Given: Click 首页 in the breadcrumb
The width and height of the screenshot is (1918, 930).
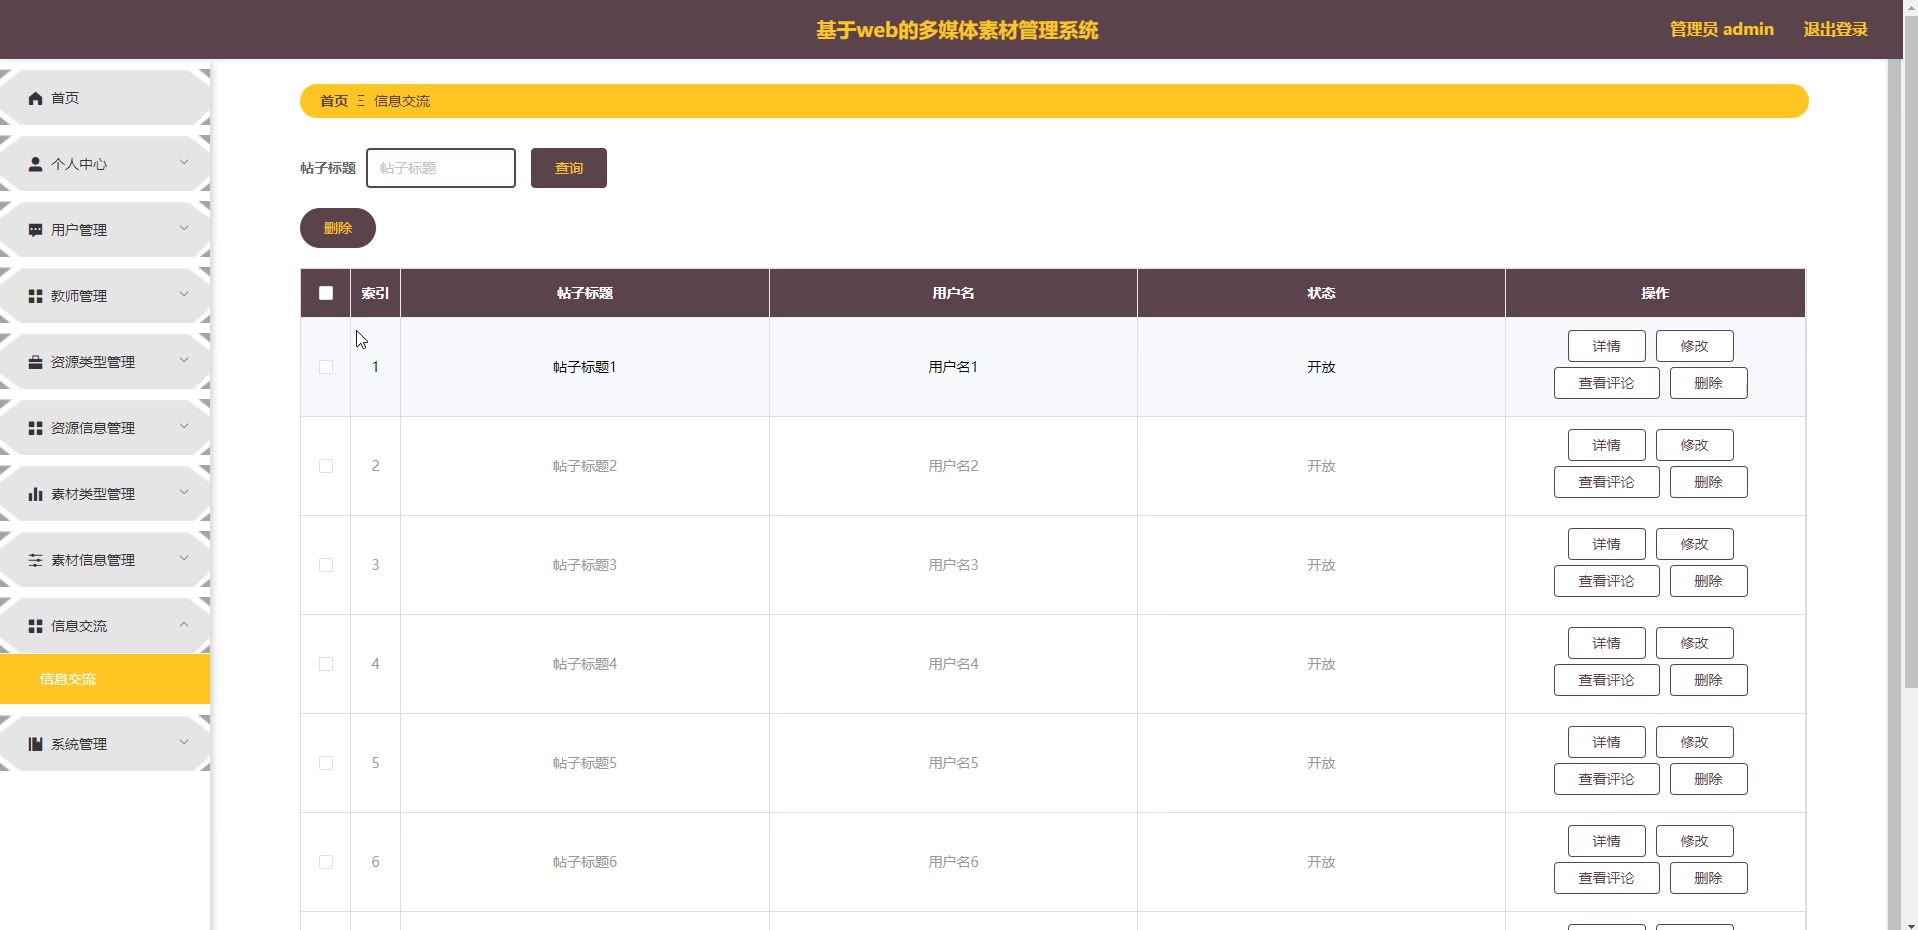Looking at the screenshot, I should point(334,101).
